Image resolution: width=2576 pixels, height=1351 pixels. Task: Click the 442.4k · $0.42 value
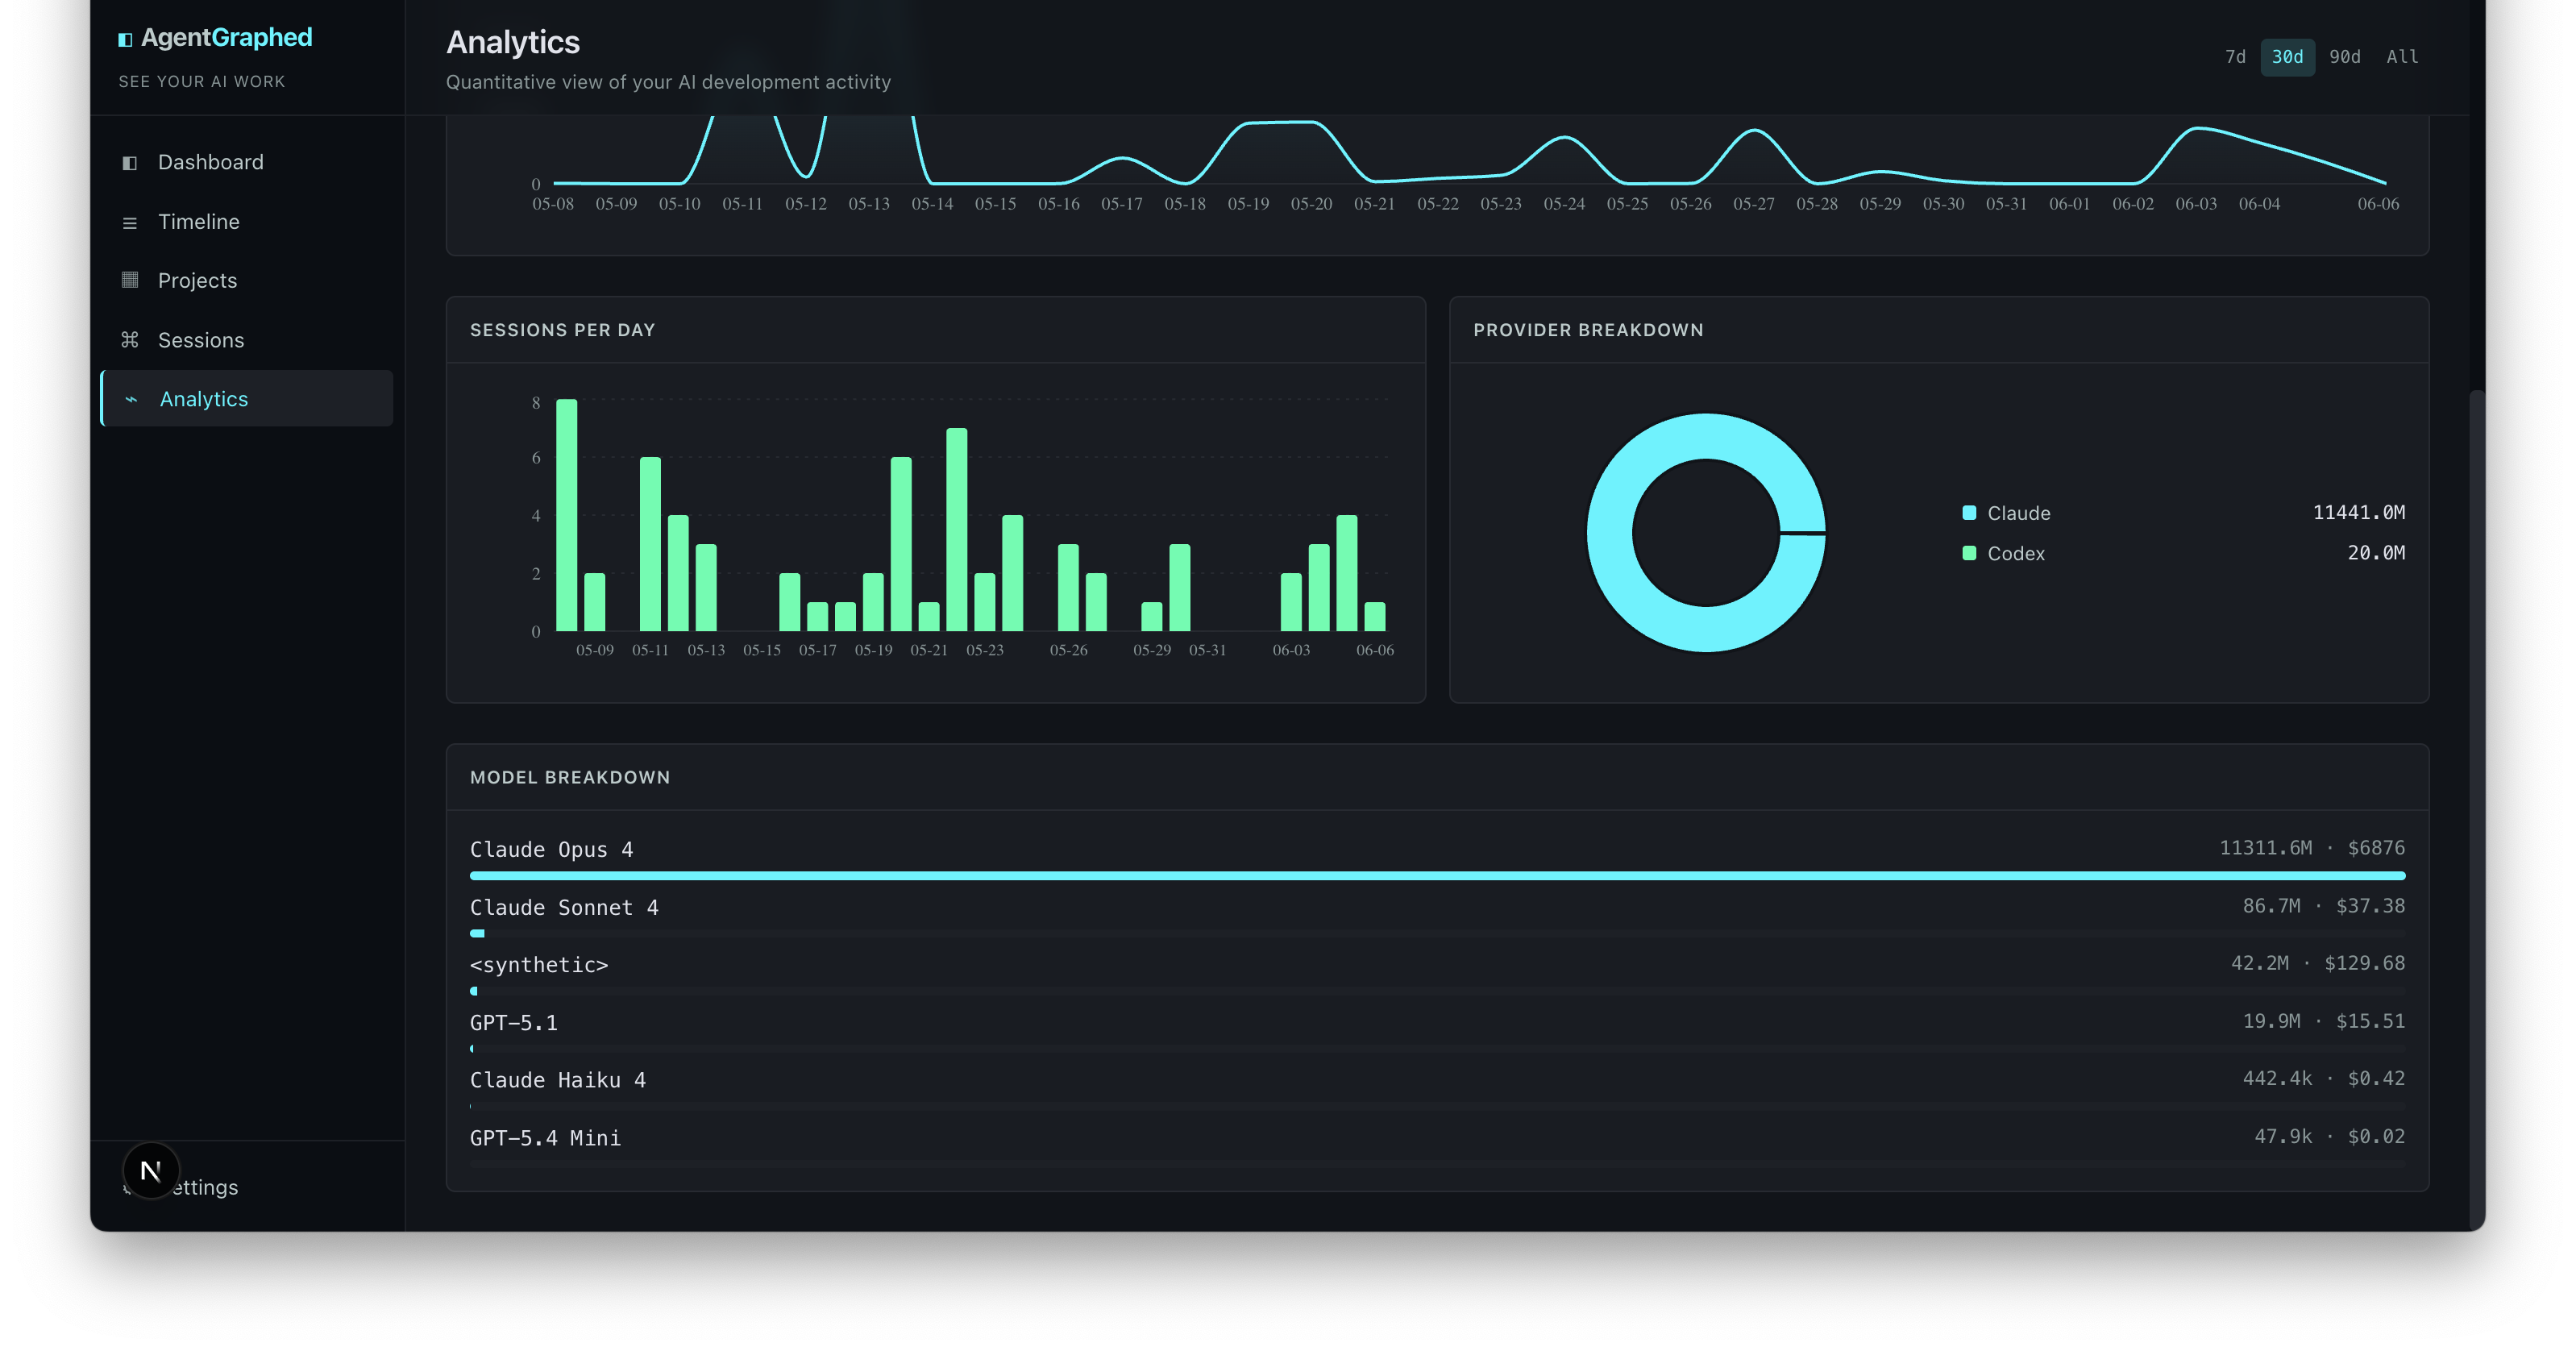click(2323, 1078)
